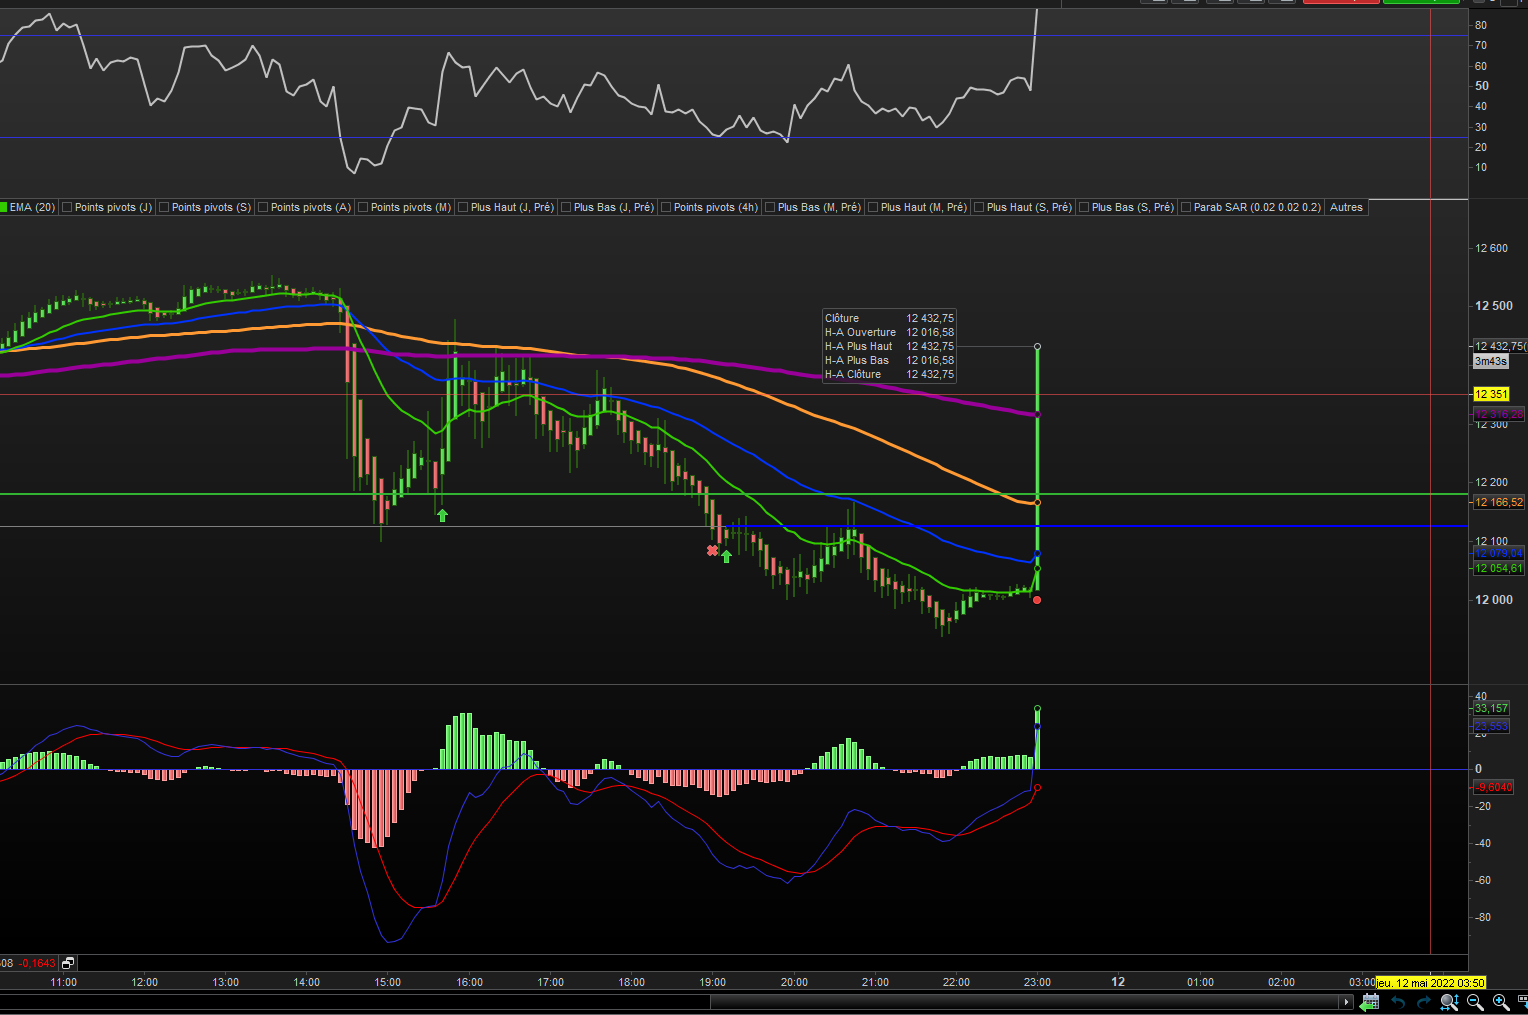The width and height of the screenshot is (1528, 1015).
Task: Click the go-to-date calendar icon
Action: click(1370, 1002)
